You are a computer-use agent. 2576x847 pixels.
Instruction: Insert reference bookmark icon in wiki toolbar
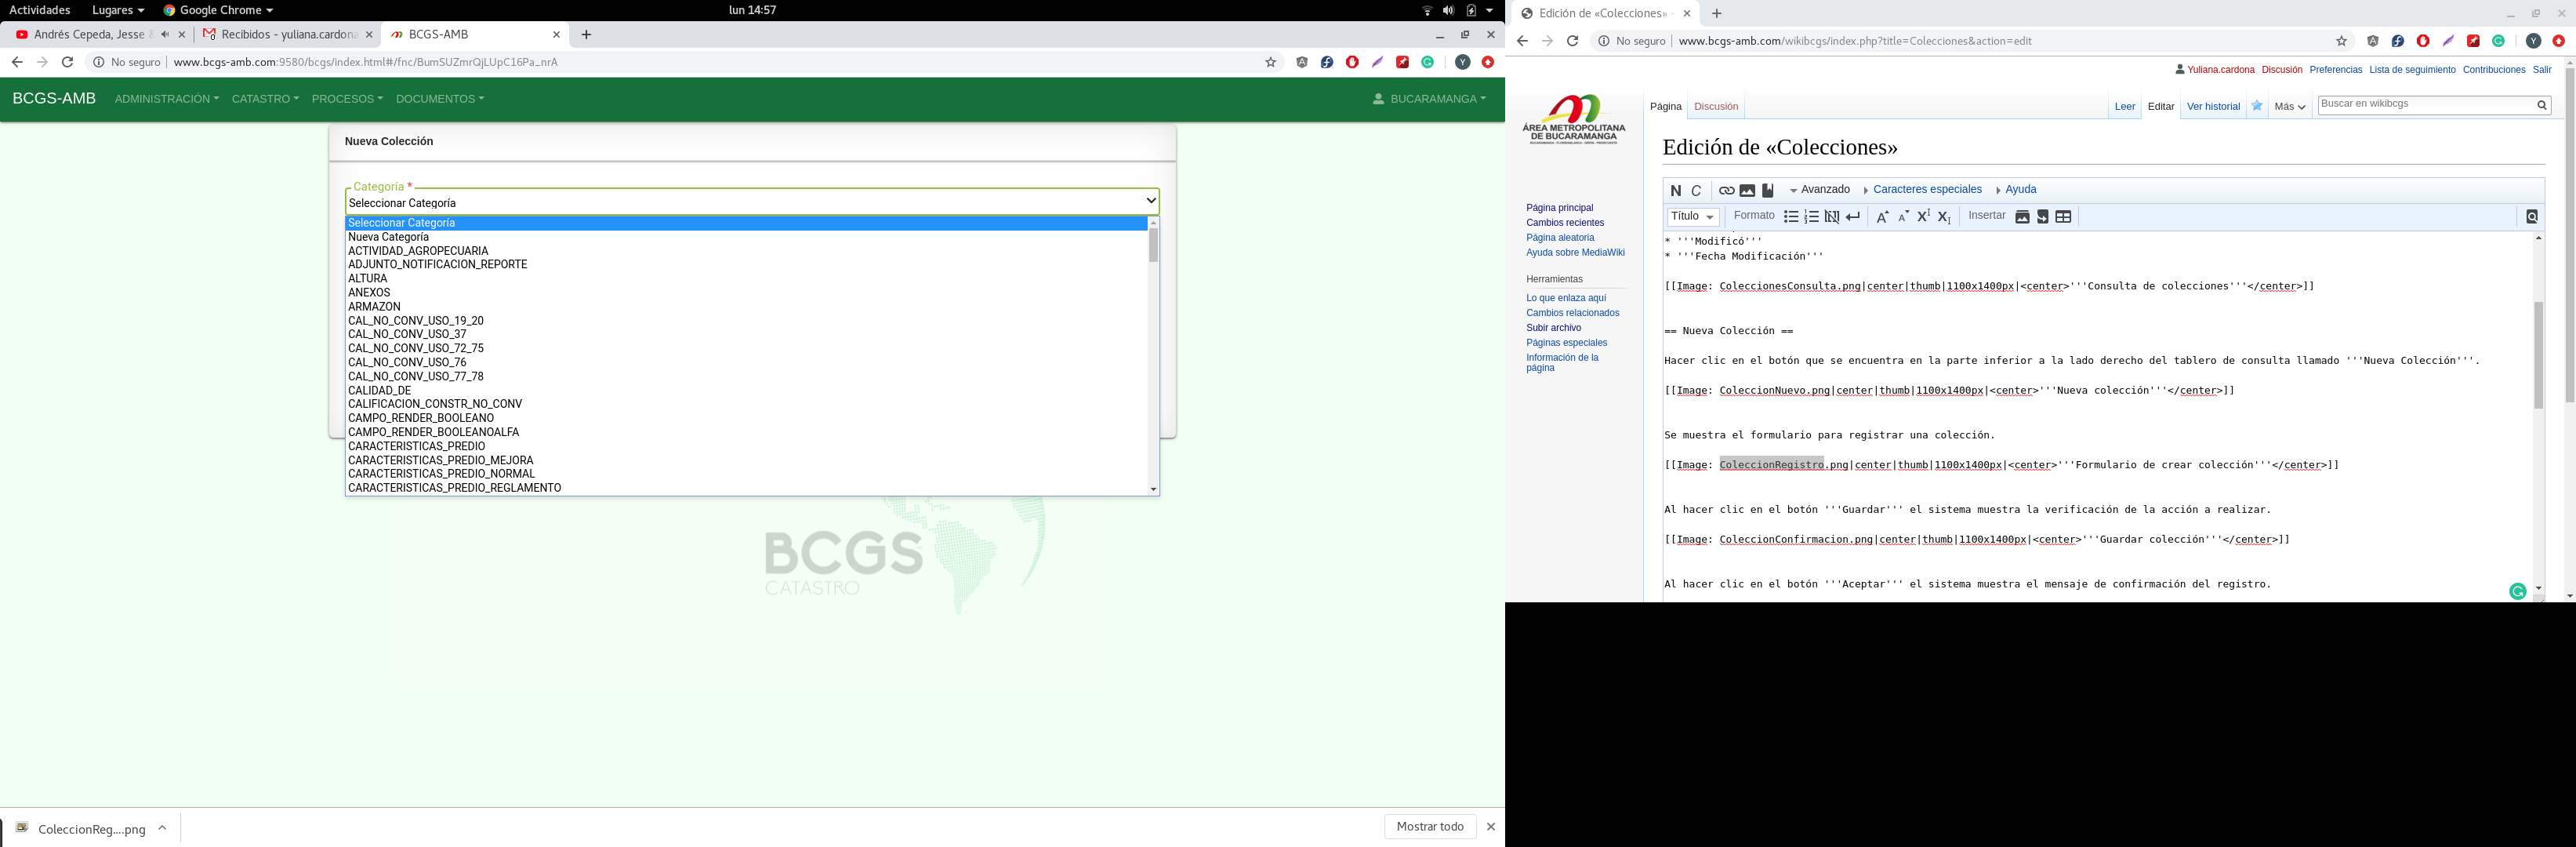tap(1768, 191)
